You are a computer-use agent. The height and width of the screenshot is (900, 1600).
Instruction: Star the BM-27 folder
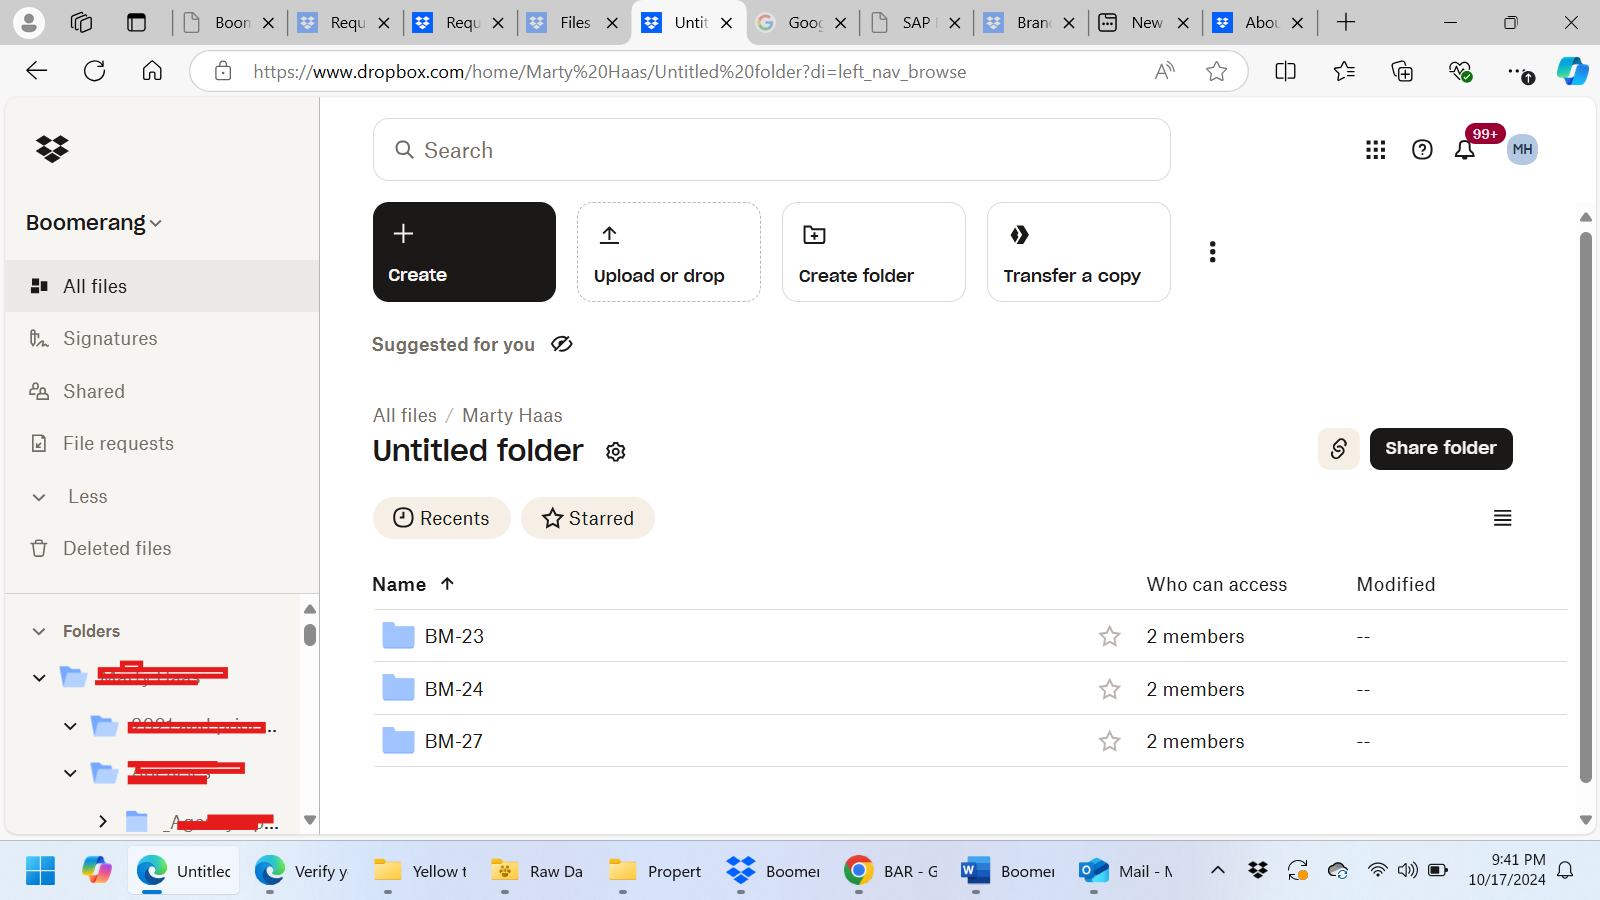pos(1109,741)
